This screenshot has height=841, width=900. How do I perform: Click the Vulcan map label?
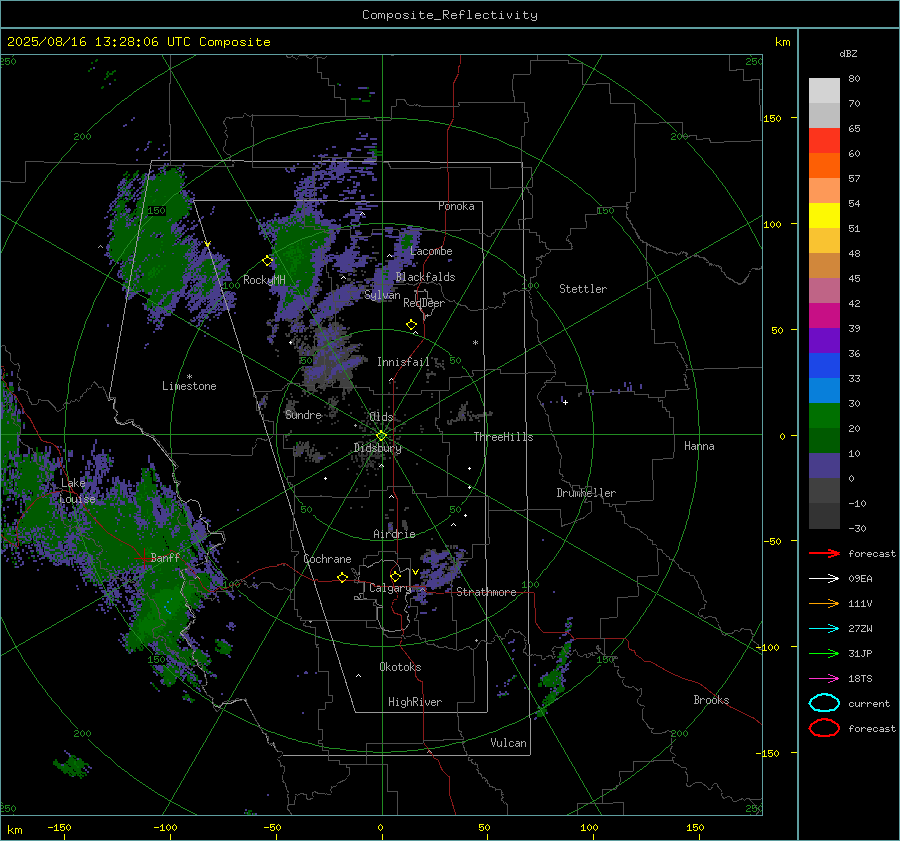click(508, 743)
